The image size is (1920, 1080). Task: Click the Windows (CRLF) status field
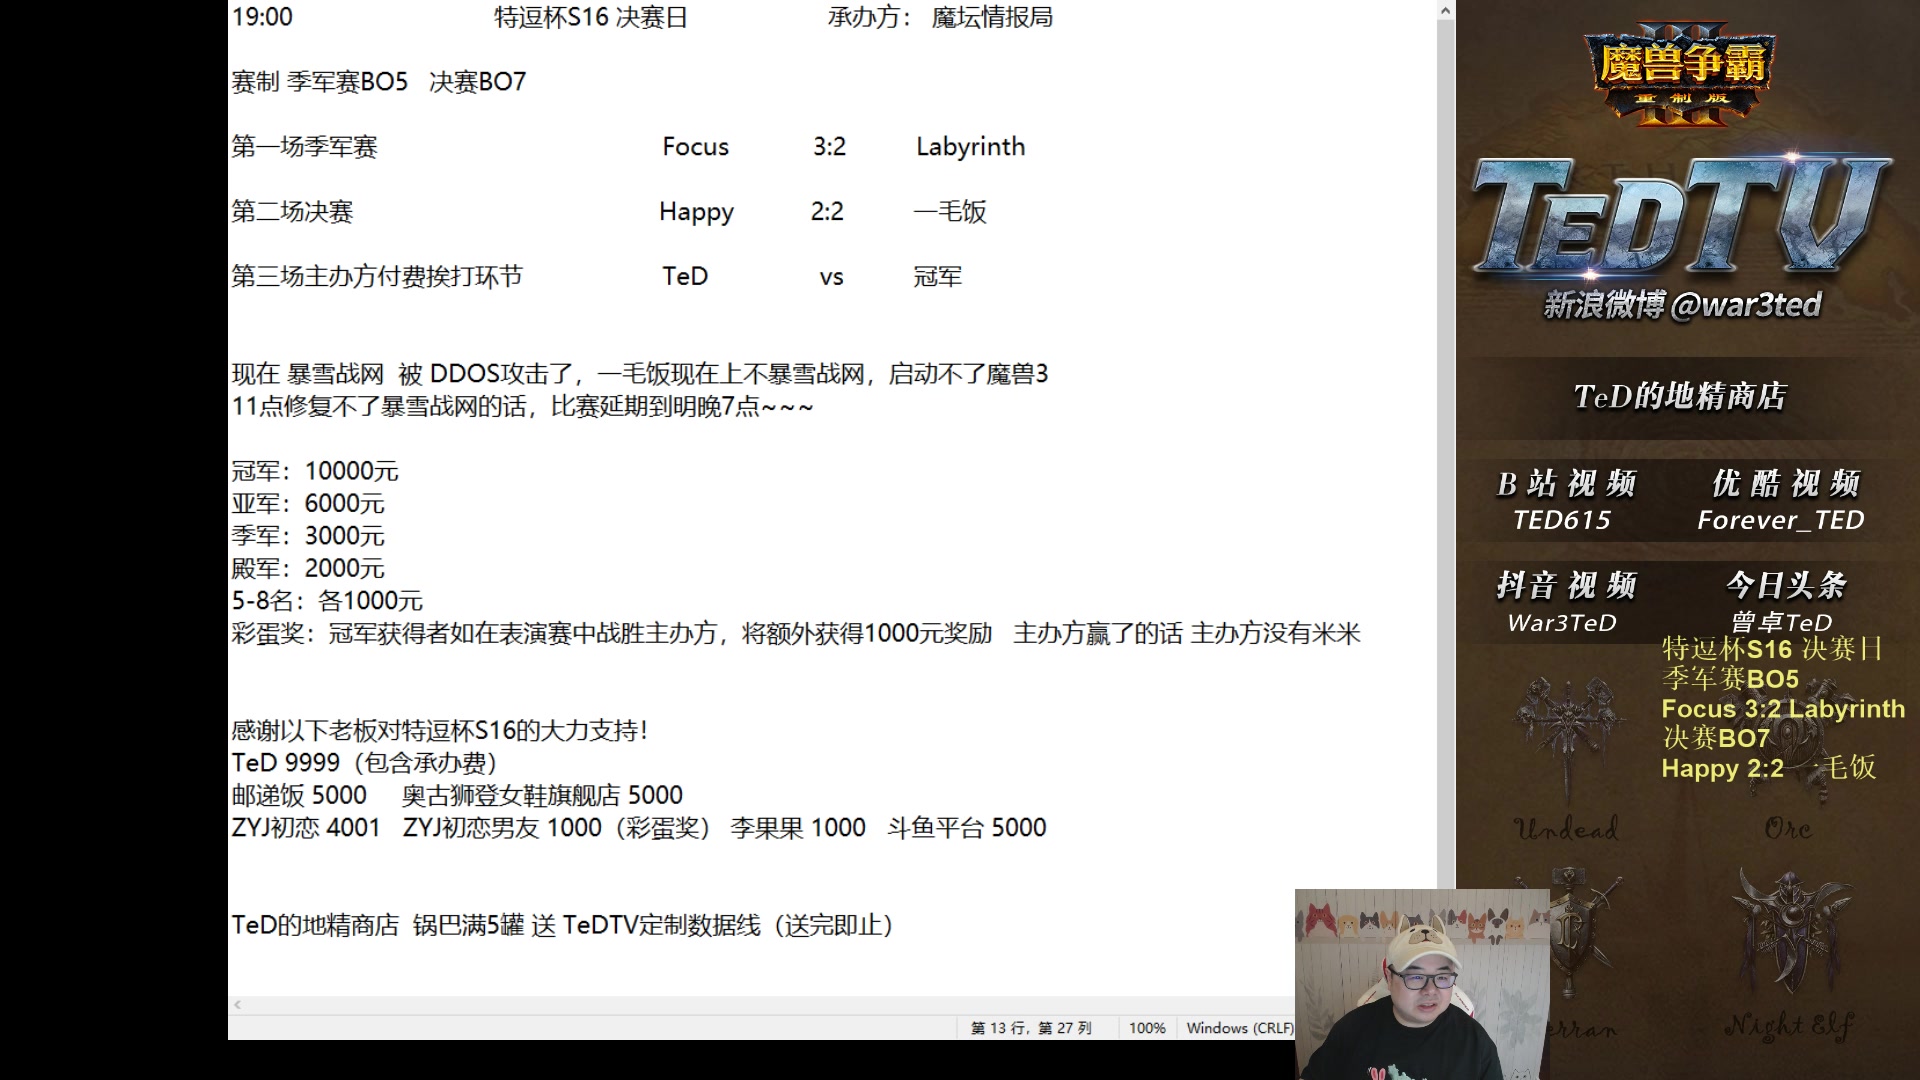pyautogui.click(x=1238, y=1028)
